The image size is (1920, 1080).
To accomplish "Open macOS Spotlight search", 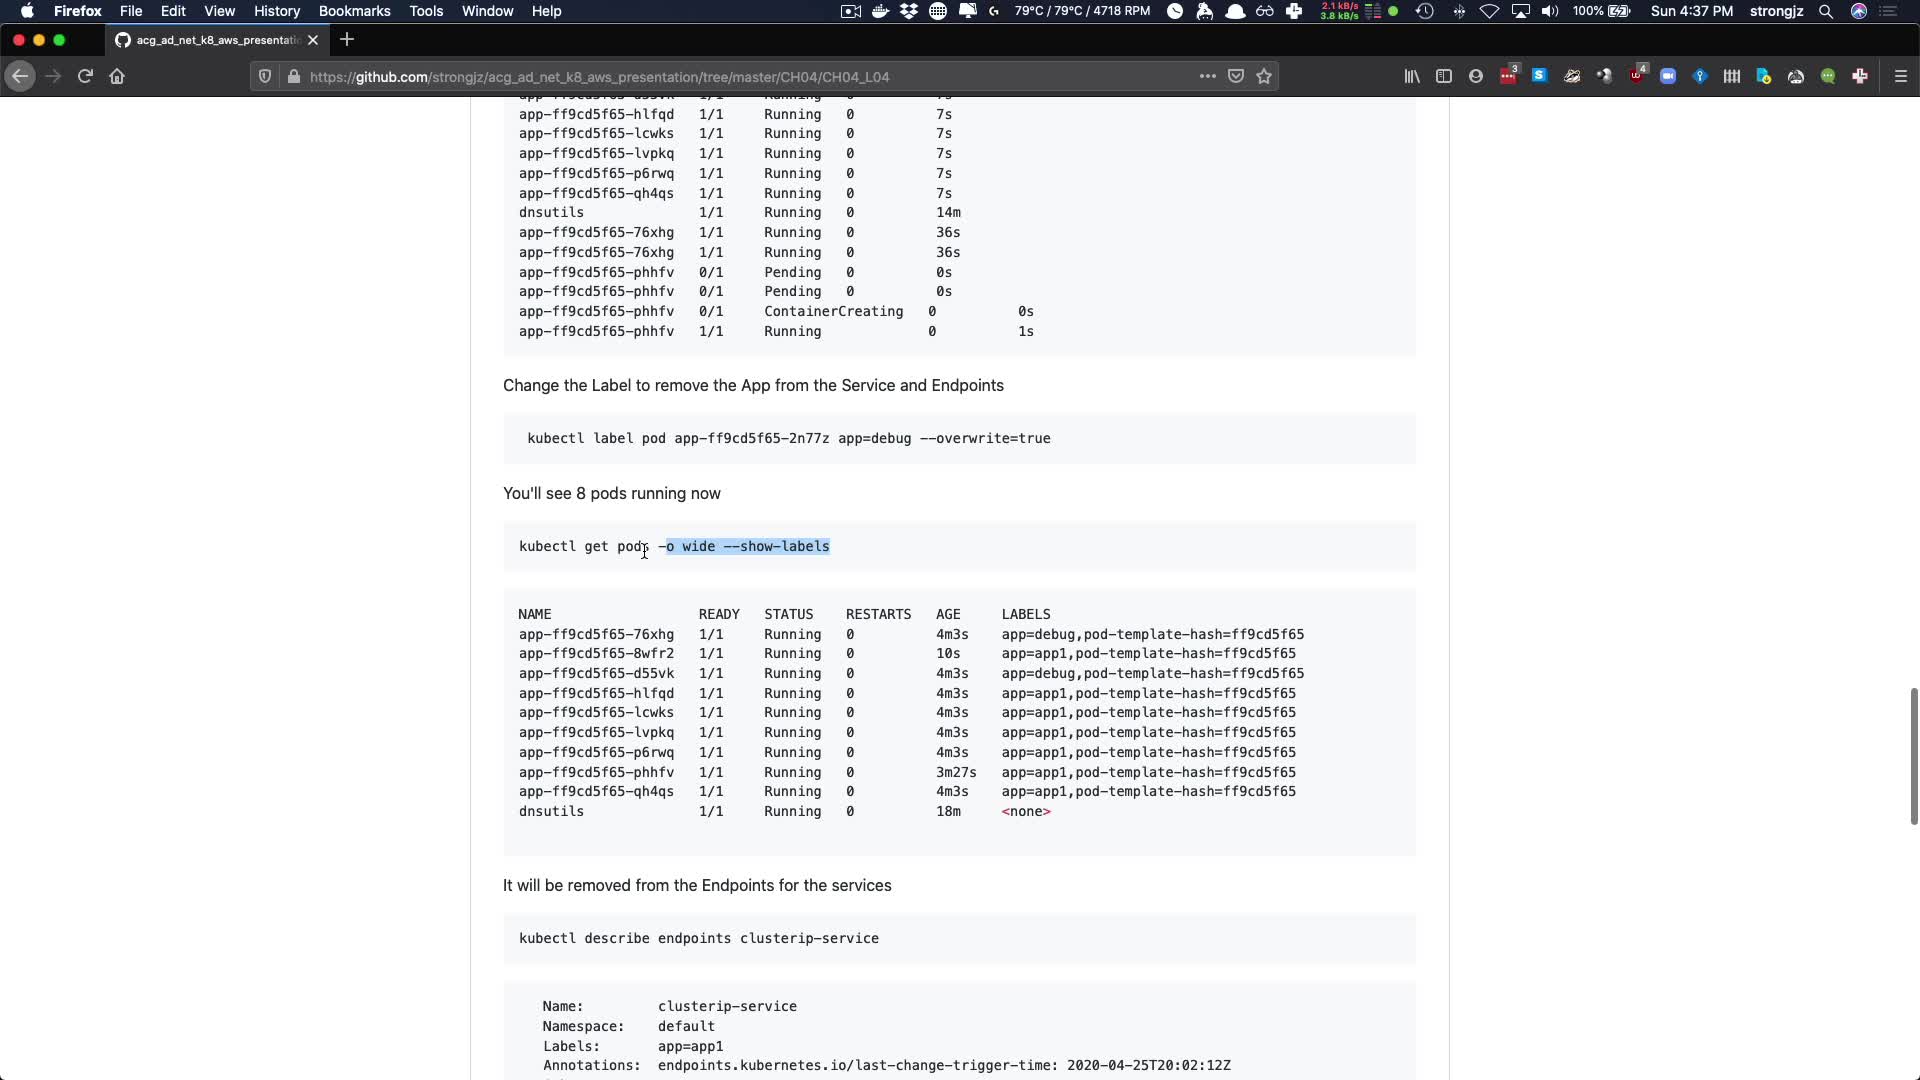I will click(x=1825, y=11).
